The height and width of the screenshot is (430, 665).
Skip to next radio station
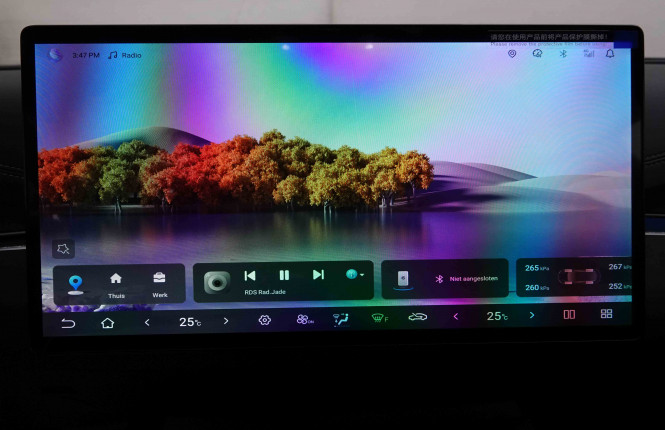click(318, 275)
